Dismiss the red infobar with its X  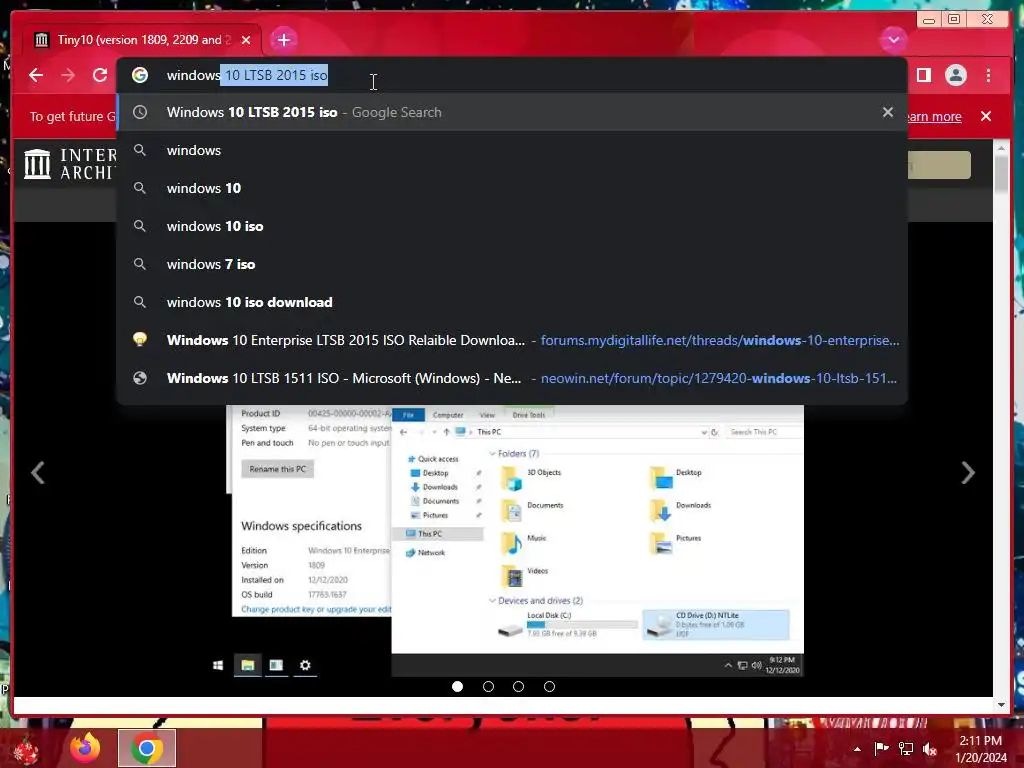coord(986,116)
